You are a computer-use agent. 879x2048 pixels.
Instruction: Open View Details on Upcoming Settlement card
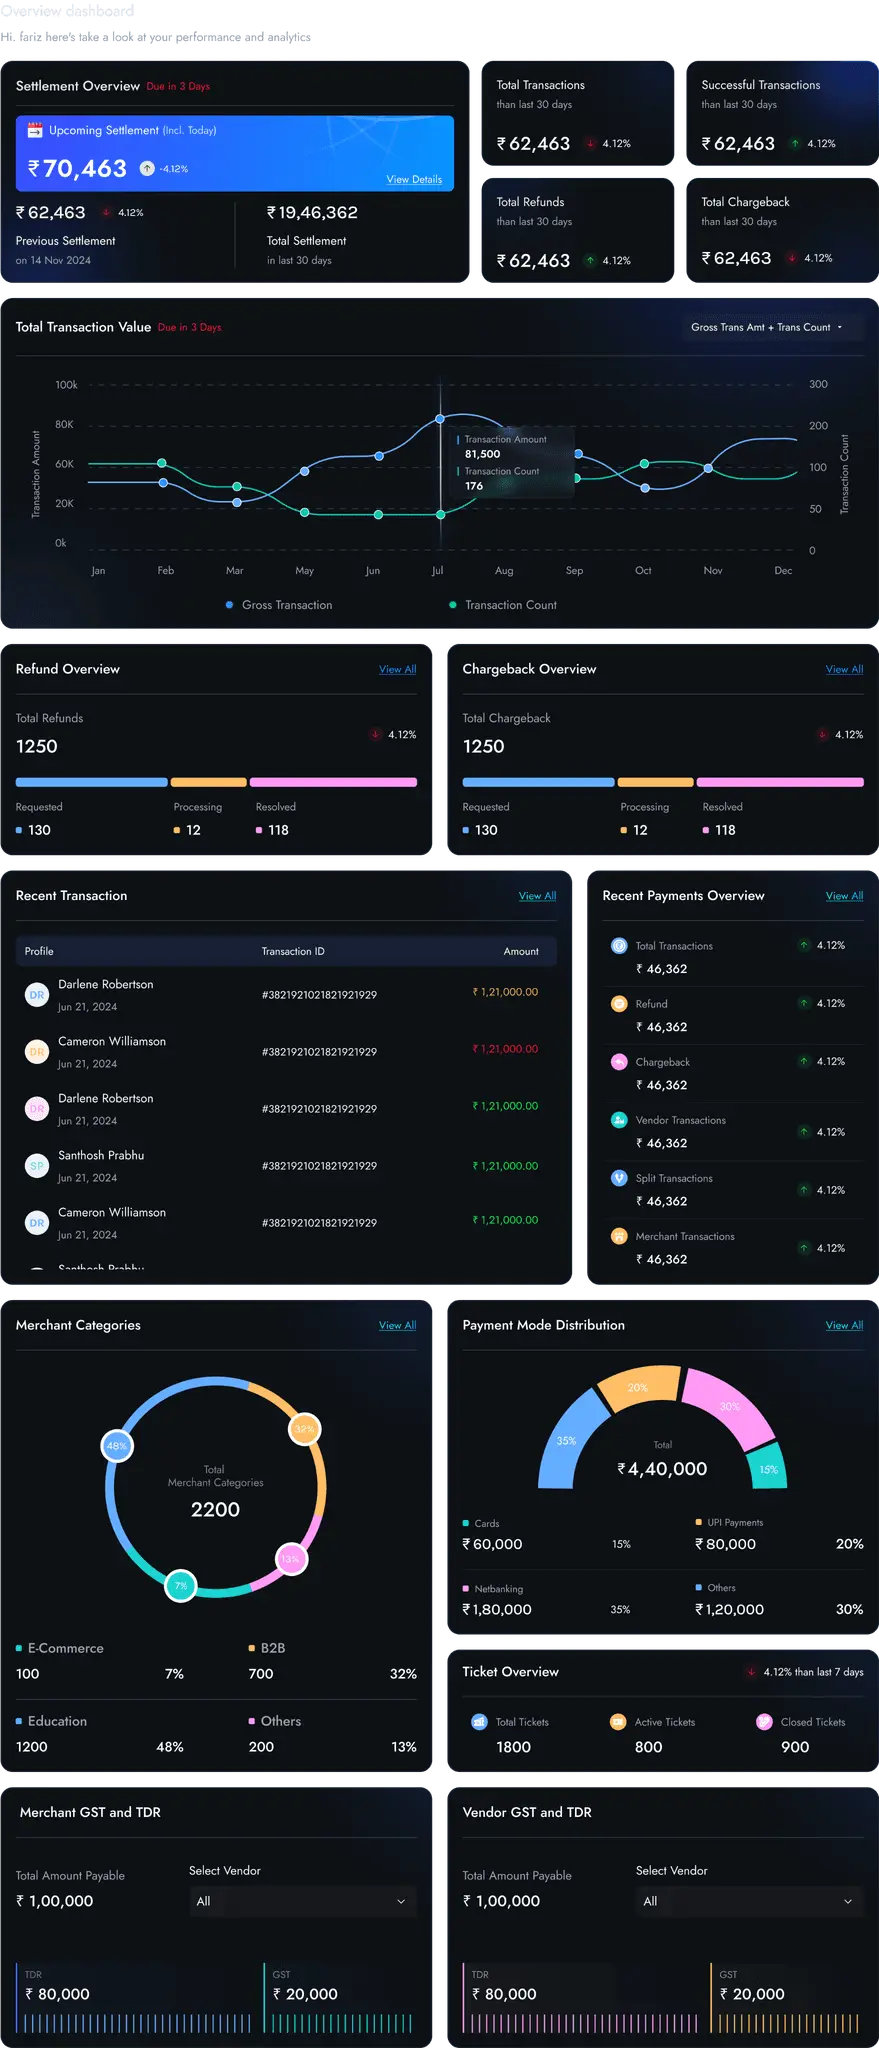pos(414,180)
